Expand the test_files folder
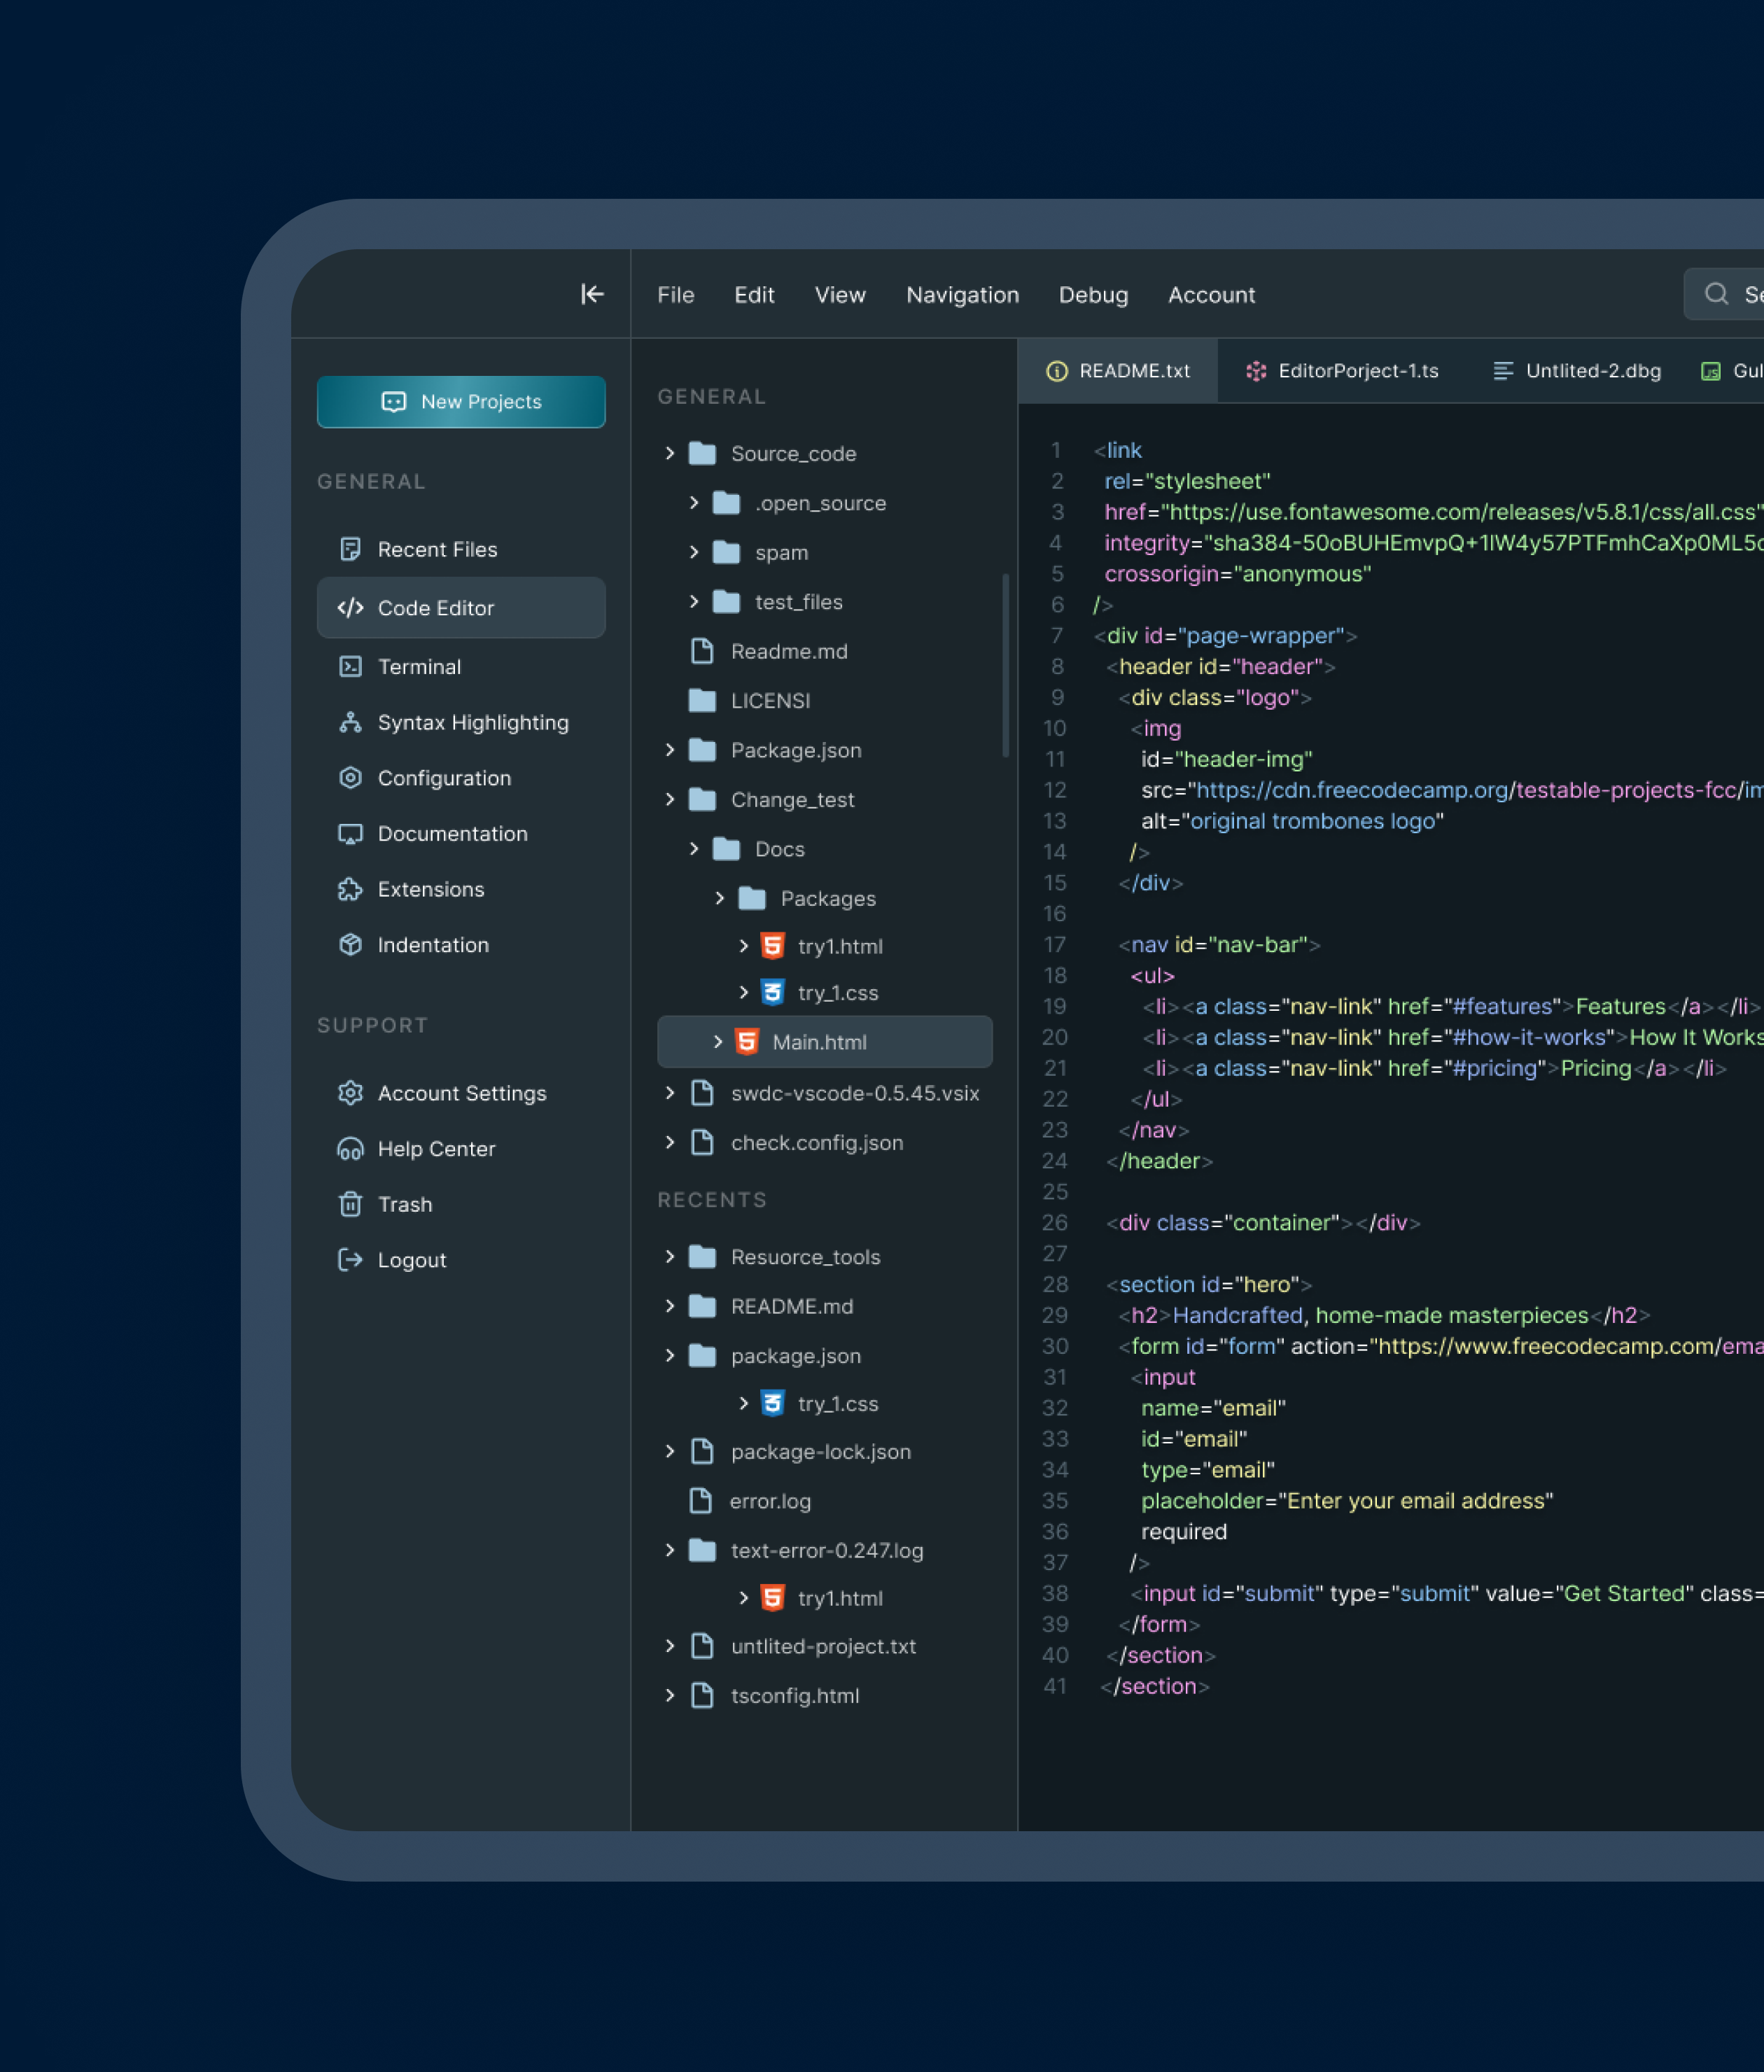The height and width of the screenshot is (2072, 1764). 694,602
